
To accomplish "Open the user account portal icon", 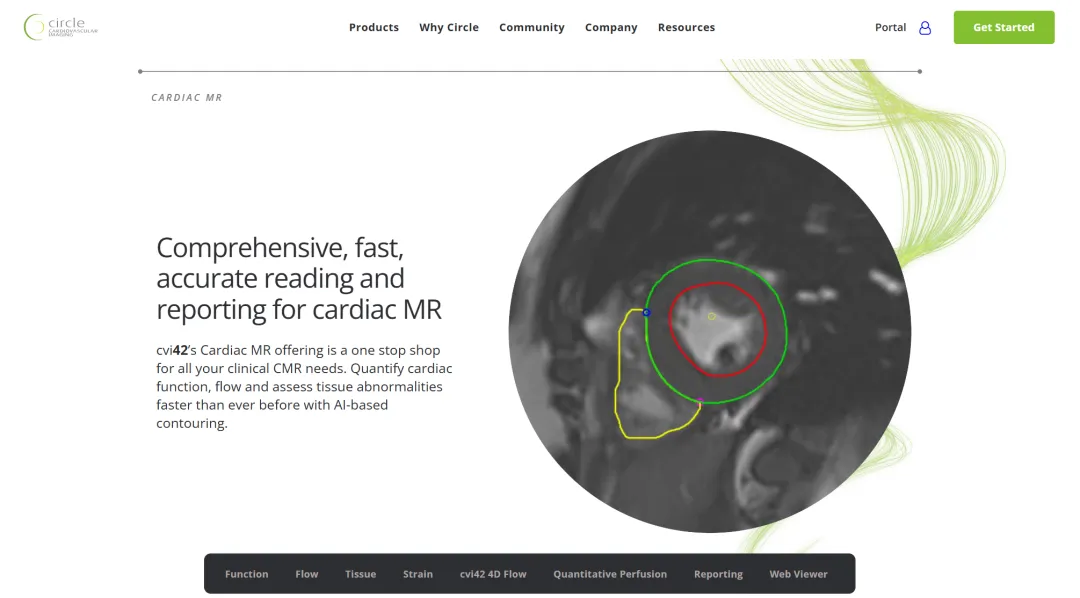I will pyautogui.click(x=925, y=28).
